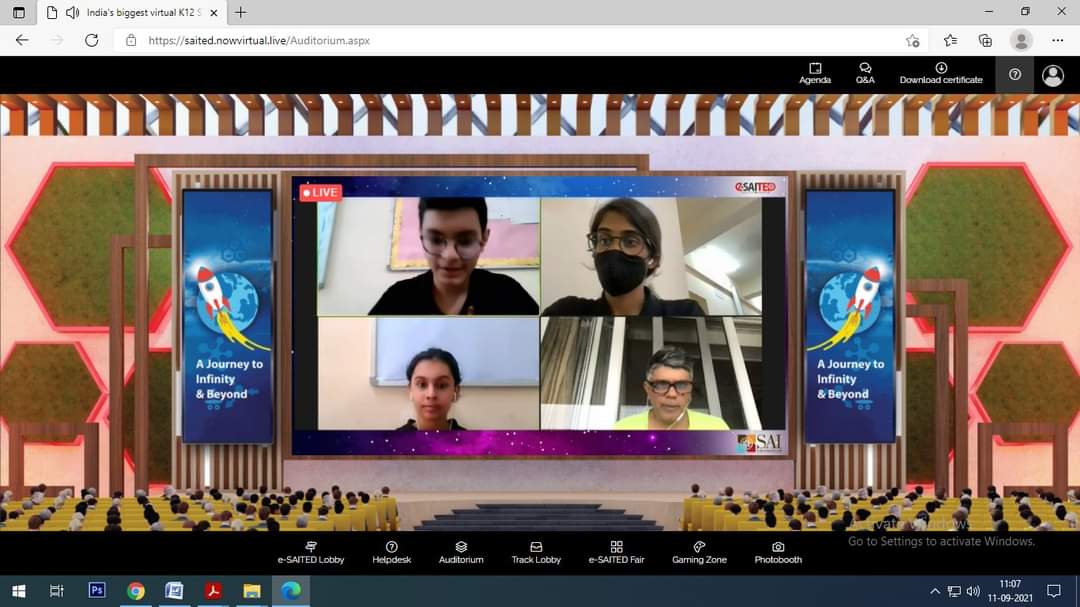Visit the e-SAITED Fair

616,553
